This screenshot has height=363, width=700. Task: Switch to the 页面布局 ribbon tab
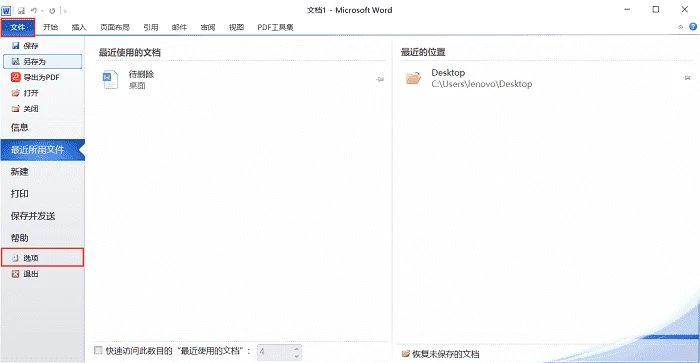tap(115, 27)
